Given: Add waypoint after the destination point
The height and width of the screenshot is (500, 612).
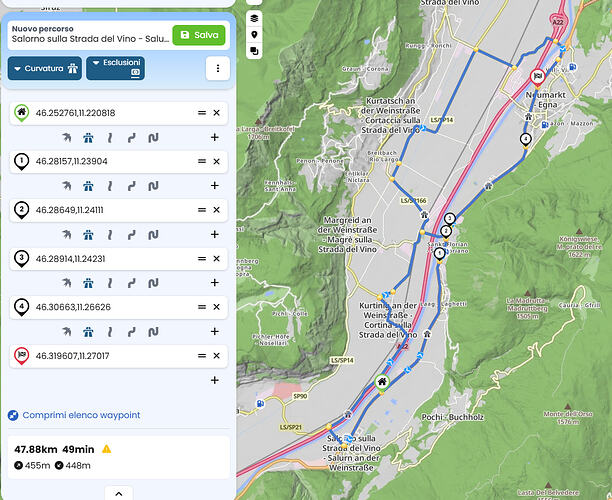Looking at the screenshot, I should click(x=215, y=380).
